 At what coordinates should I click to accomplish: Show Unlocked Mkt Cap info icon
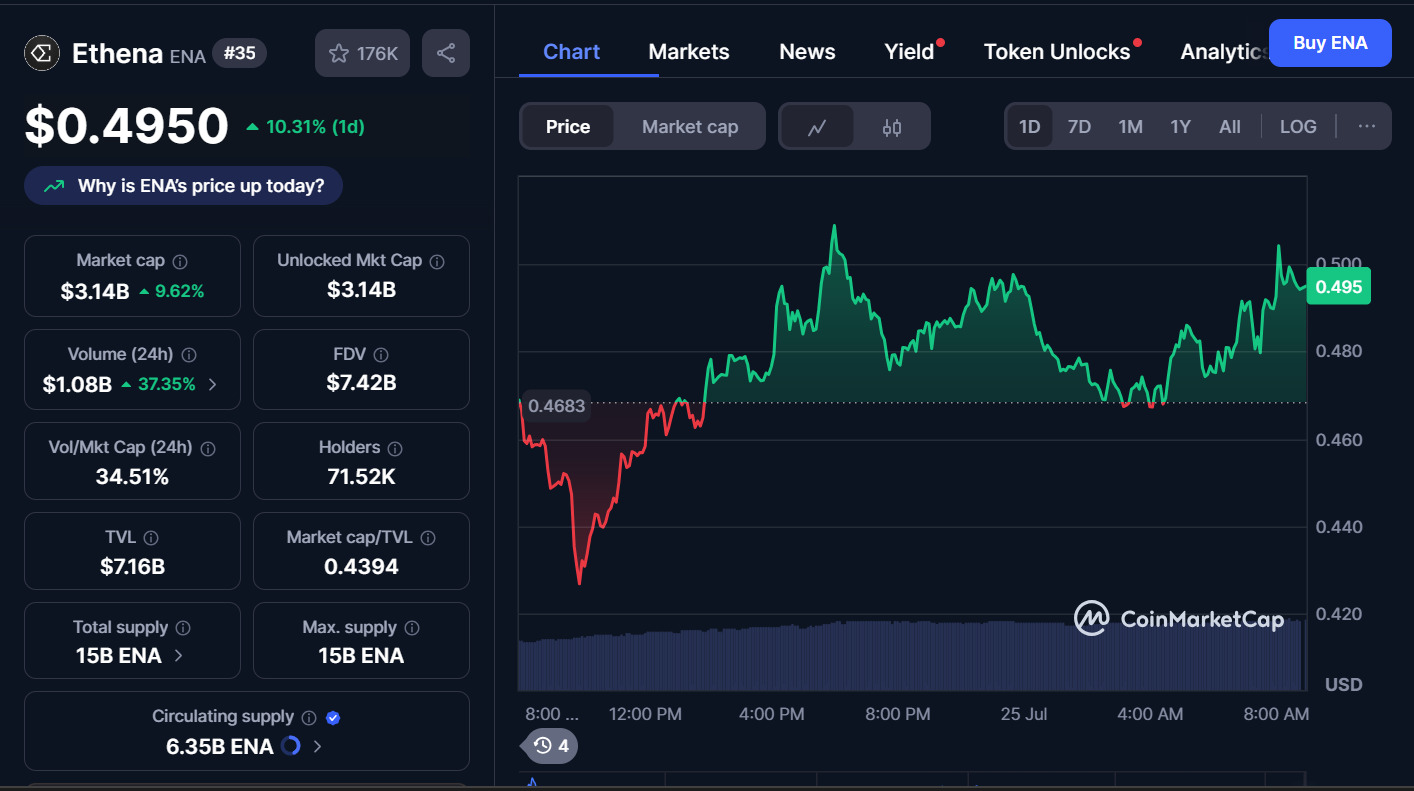[x=437, y=261]
